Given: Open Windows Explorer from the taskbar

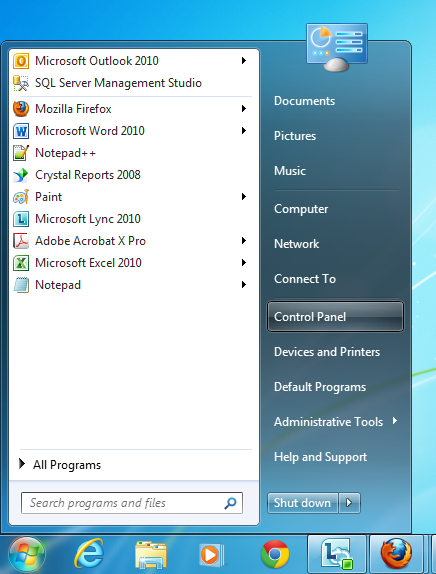Looking at the screenshot, I should [x=151, y=555].
